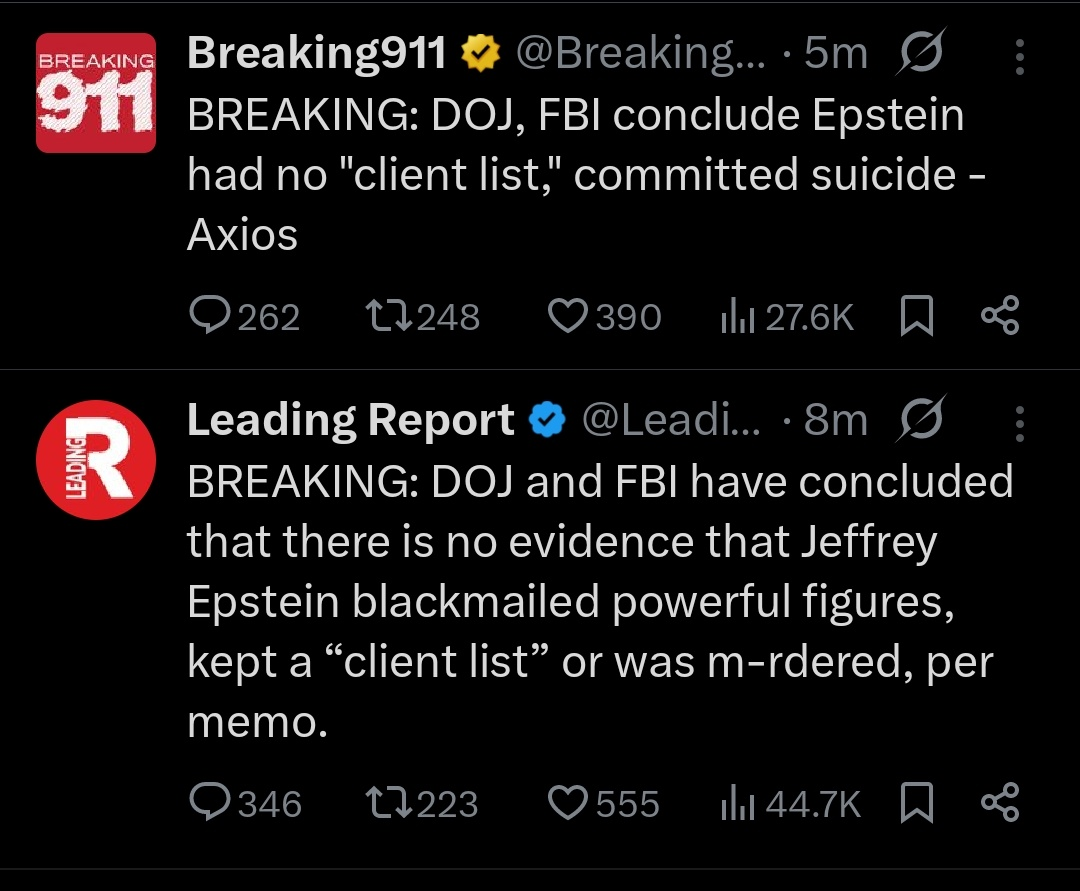Open Grok icon on Leading Report post
Screen dimensions: 1080x891
[921, 422]
